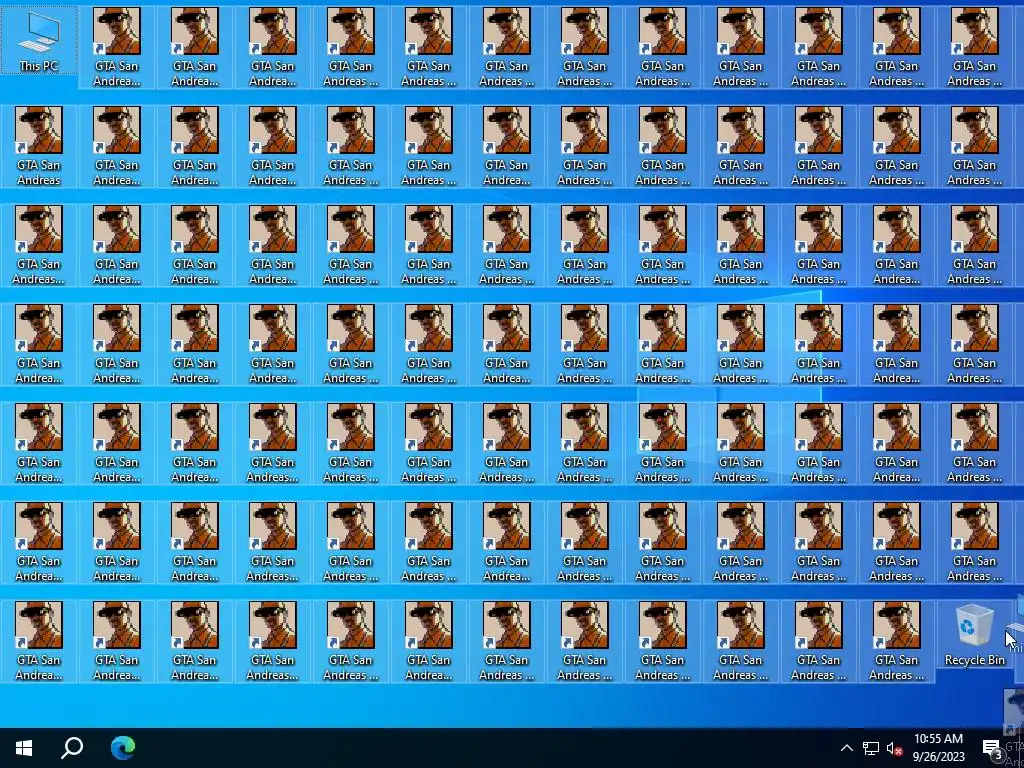
Task: Select the Recycle Bin desktop icon
Action: (974, 635)
